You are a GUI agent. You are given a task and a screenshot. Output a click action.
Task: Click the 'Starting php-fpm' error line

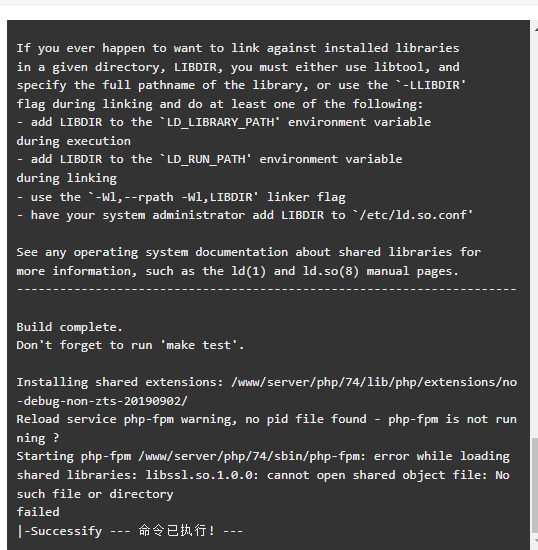(x=263, y=456)
